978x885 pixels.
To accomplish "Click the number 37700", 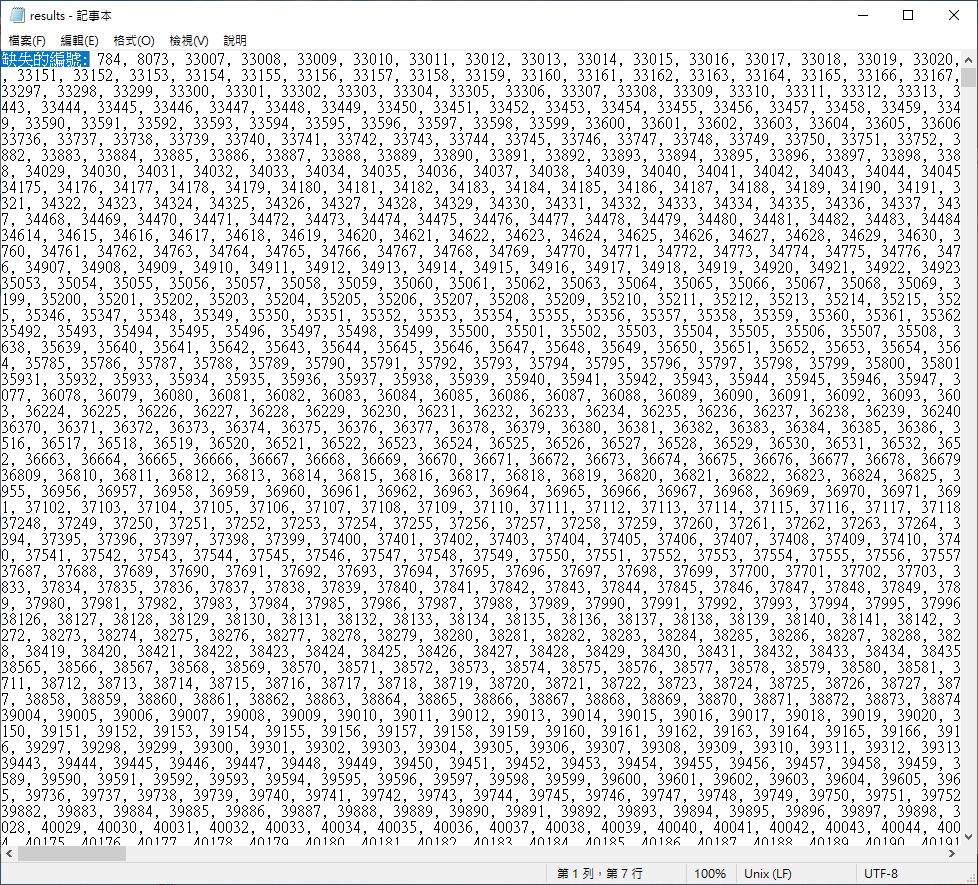I will coord(749,571).
